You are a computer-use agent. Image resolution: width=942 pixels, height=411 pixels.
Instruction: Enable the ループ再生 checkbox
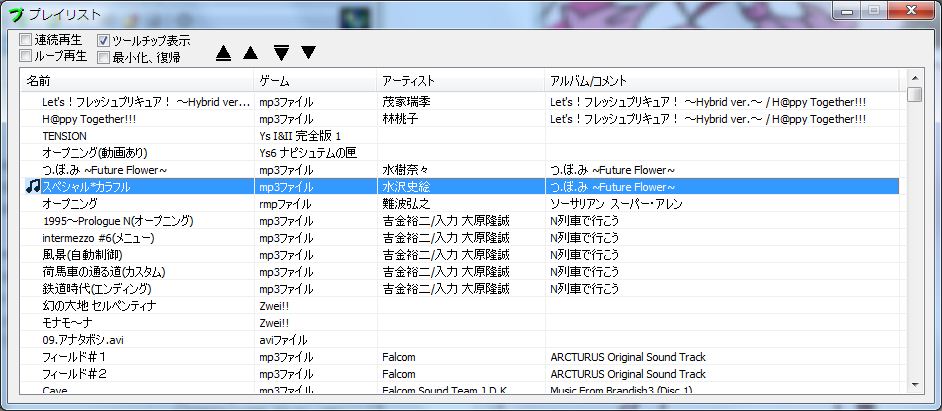click(x=26, y=56)
